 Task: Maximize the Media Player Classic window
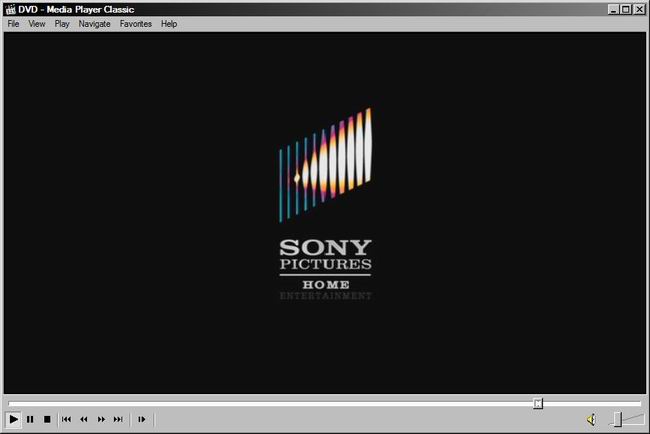[626, 10]
